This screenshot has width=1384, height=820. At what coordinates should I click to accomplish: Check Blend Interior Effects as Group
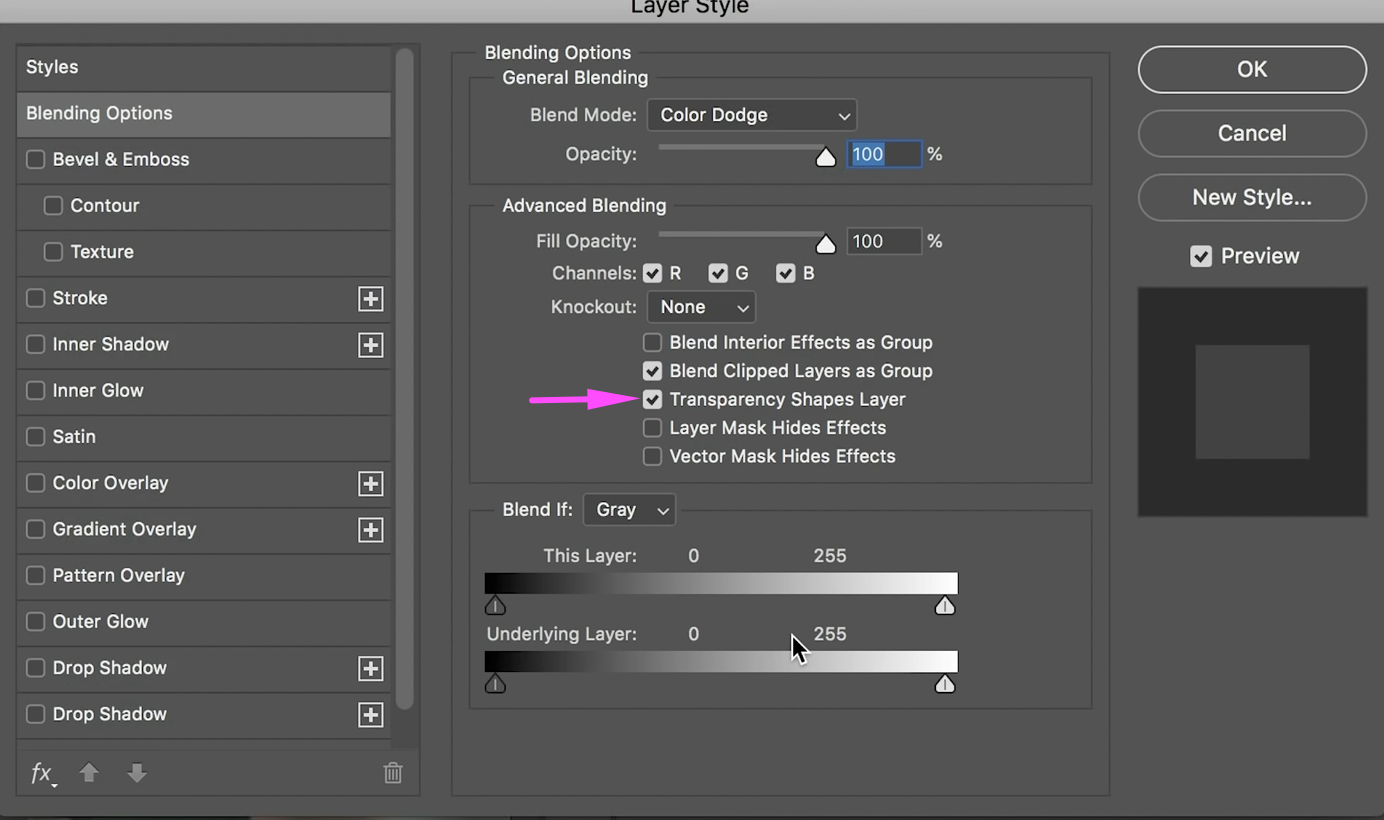(x=652, y=342)
